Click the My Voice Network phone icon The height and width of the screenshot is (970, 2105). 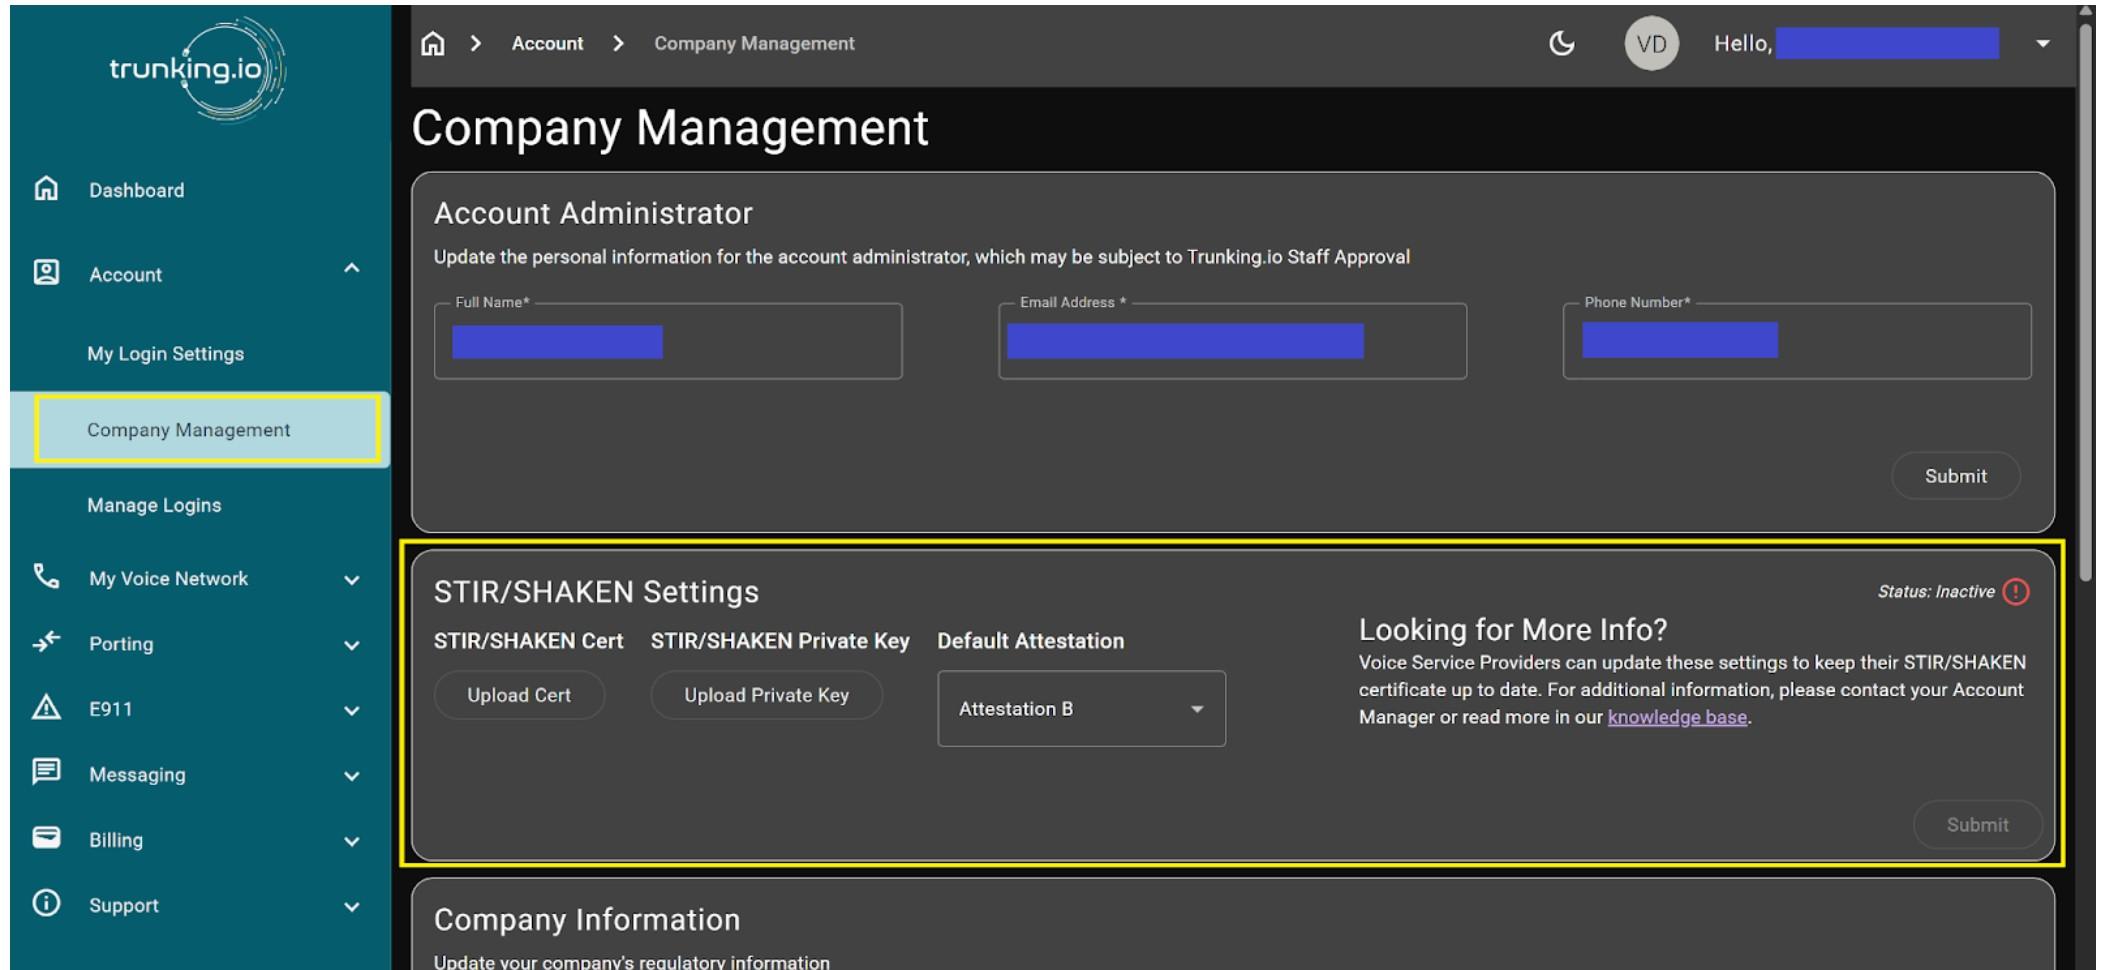tap(46, 577)
